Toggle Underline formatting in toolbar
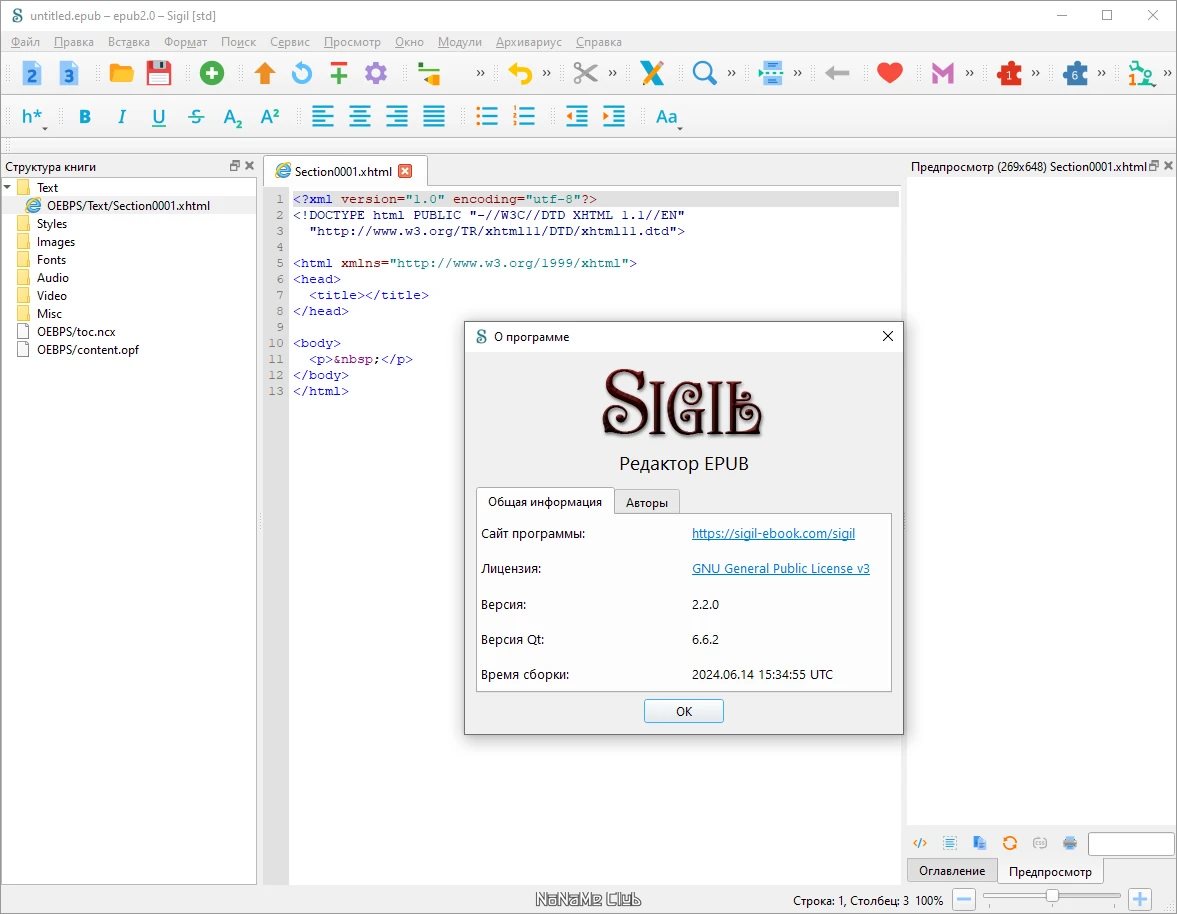The width and height of the screenshot is (1177, 914). coord(158,116)
